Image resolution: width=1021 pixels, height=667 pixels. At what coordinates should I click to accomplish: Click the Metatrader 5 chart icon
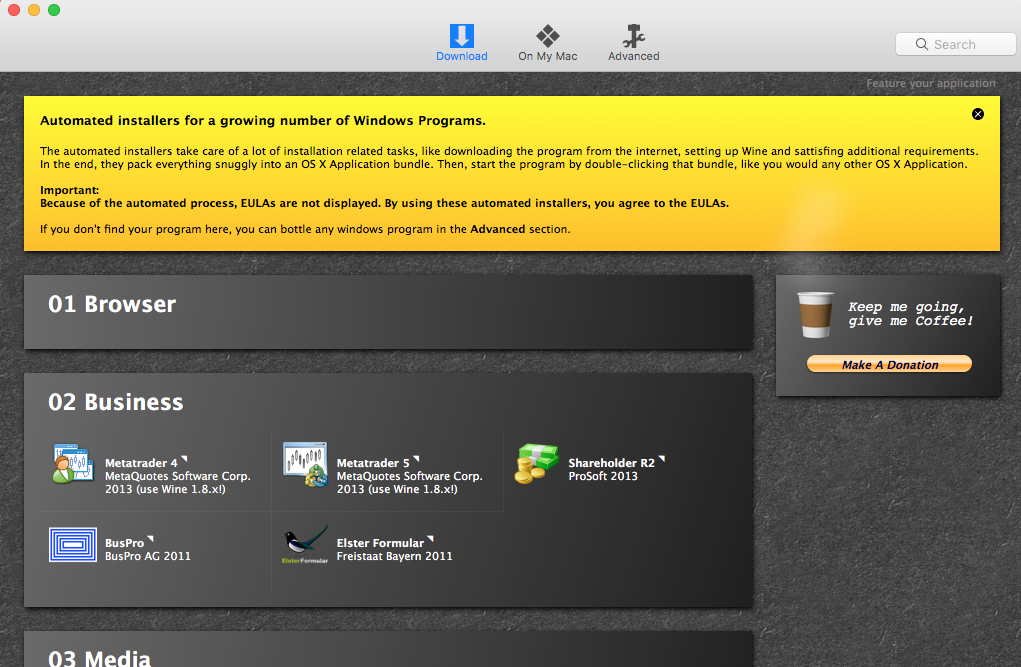pos(305,464)
